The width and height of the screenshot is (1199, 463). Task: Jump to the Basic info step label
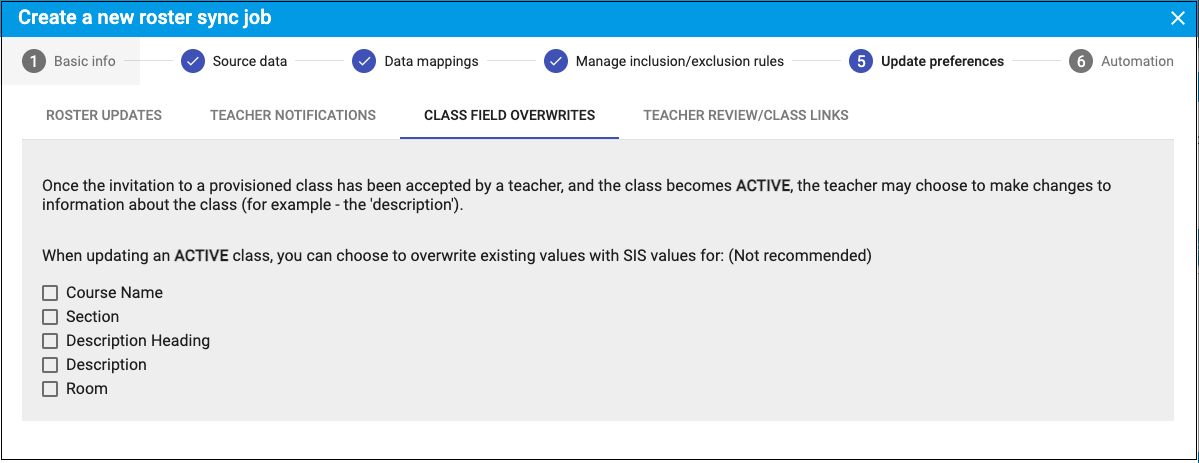coord(85,61)
